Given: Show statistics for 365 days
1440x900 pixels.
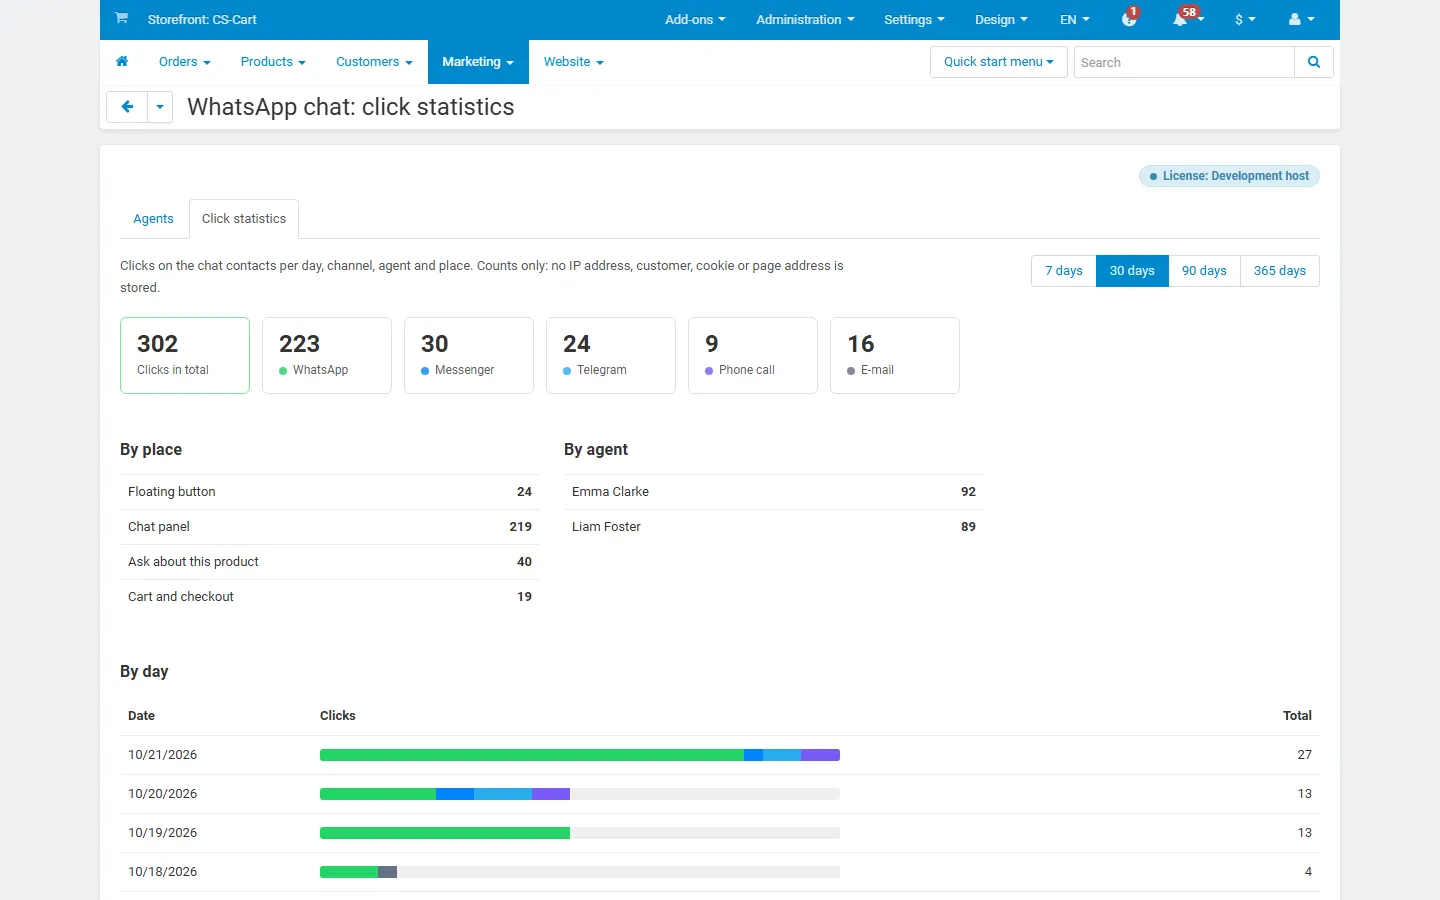Looking at the screenshot, I should 1280,271.
